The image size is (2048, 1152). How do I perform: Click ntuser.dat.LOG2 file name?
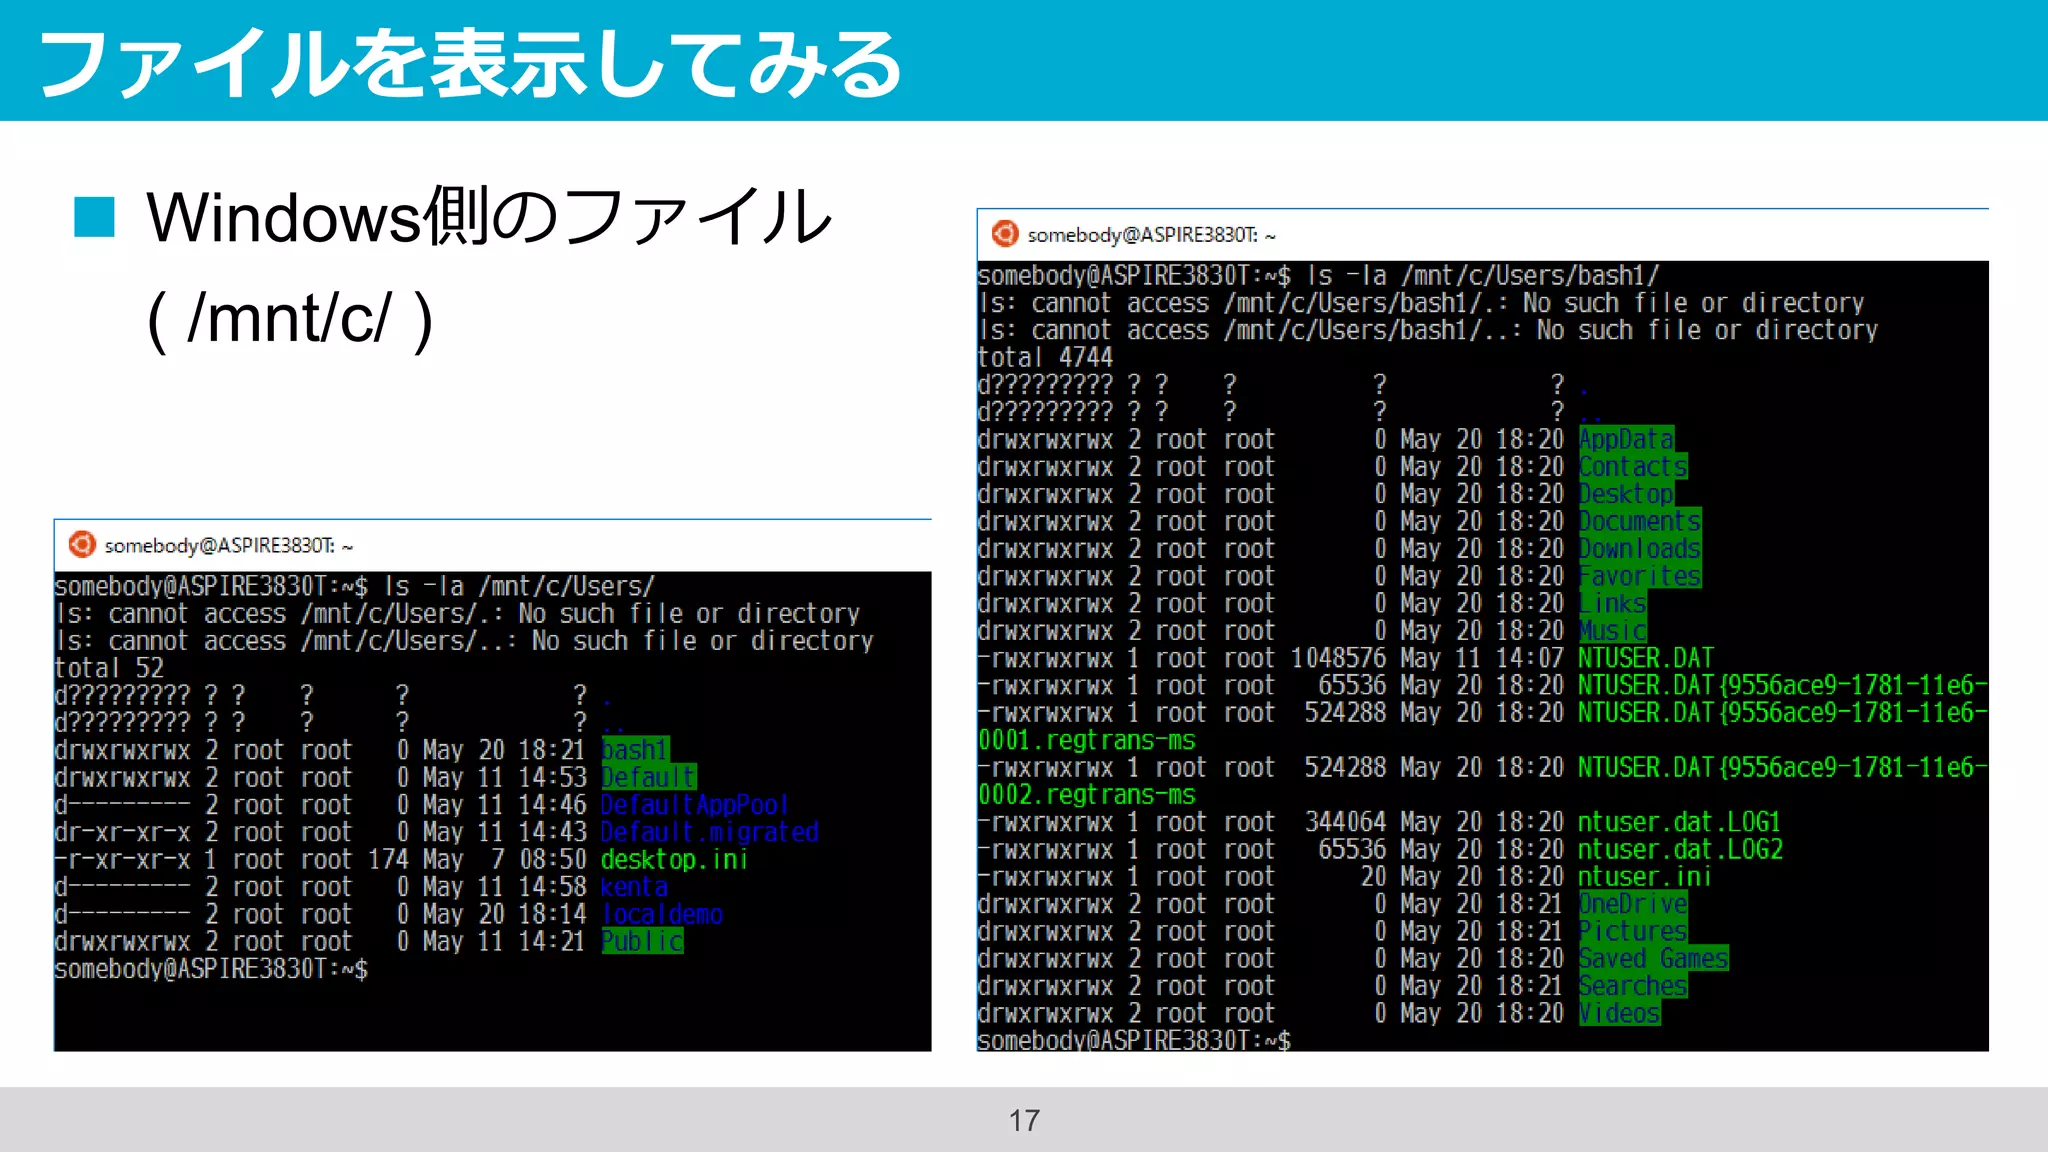click(x=1680, y=849)
